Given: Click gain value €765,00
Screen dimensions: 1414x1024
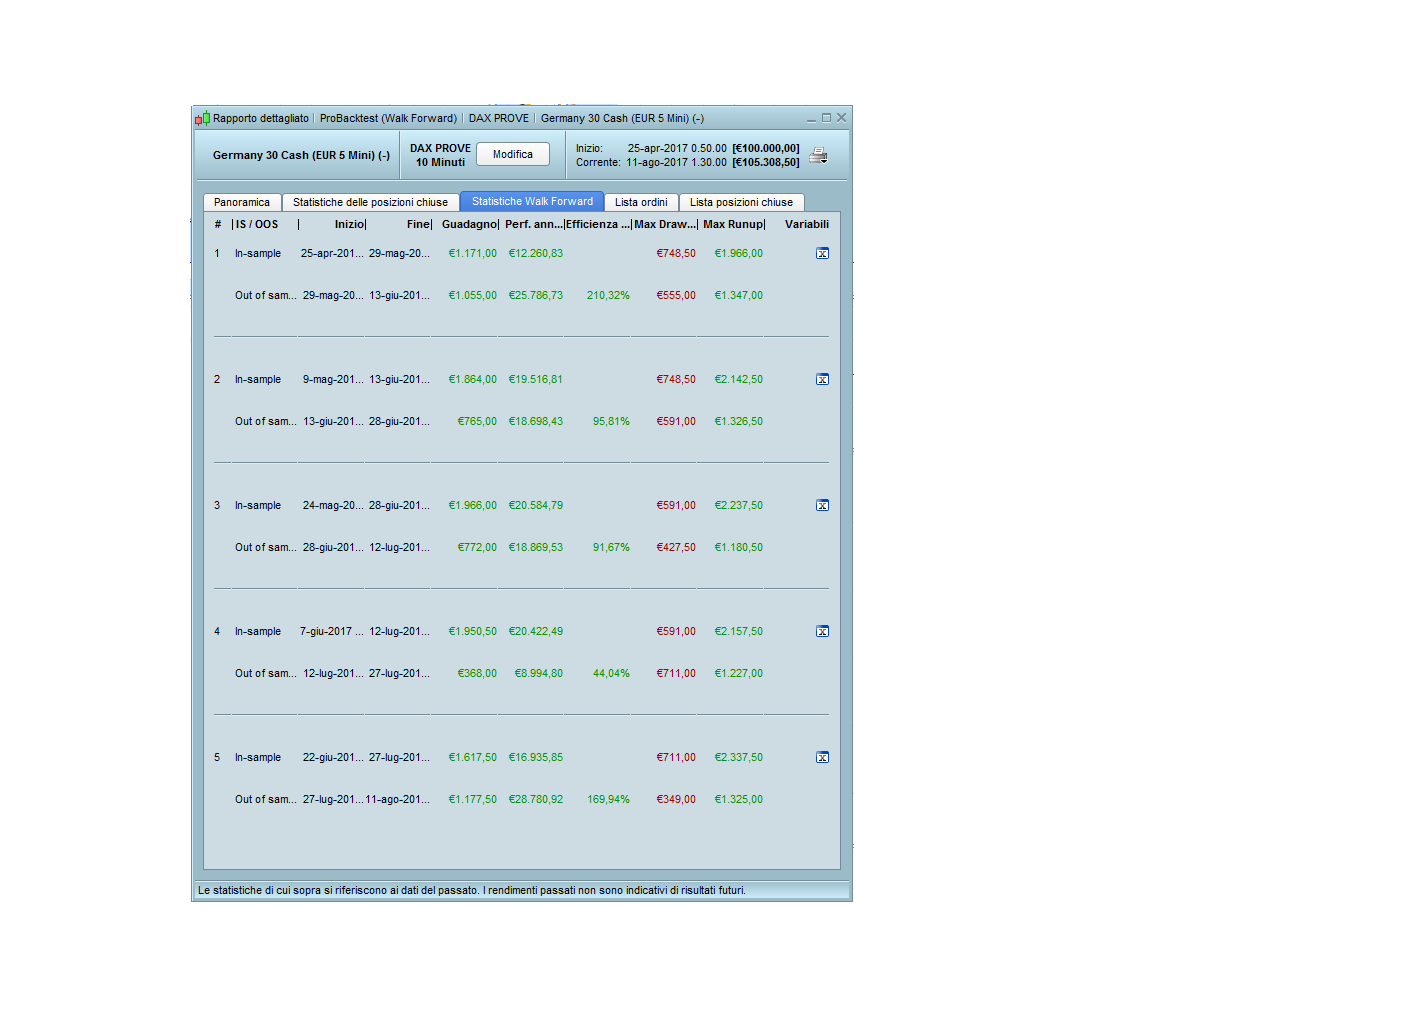Looking at the screenshot, I should click(x=477, y=422).
